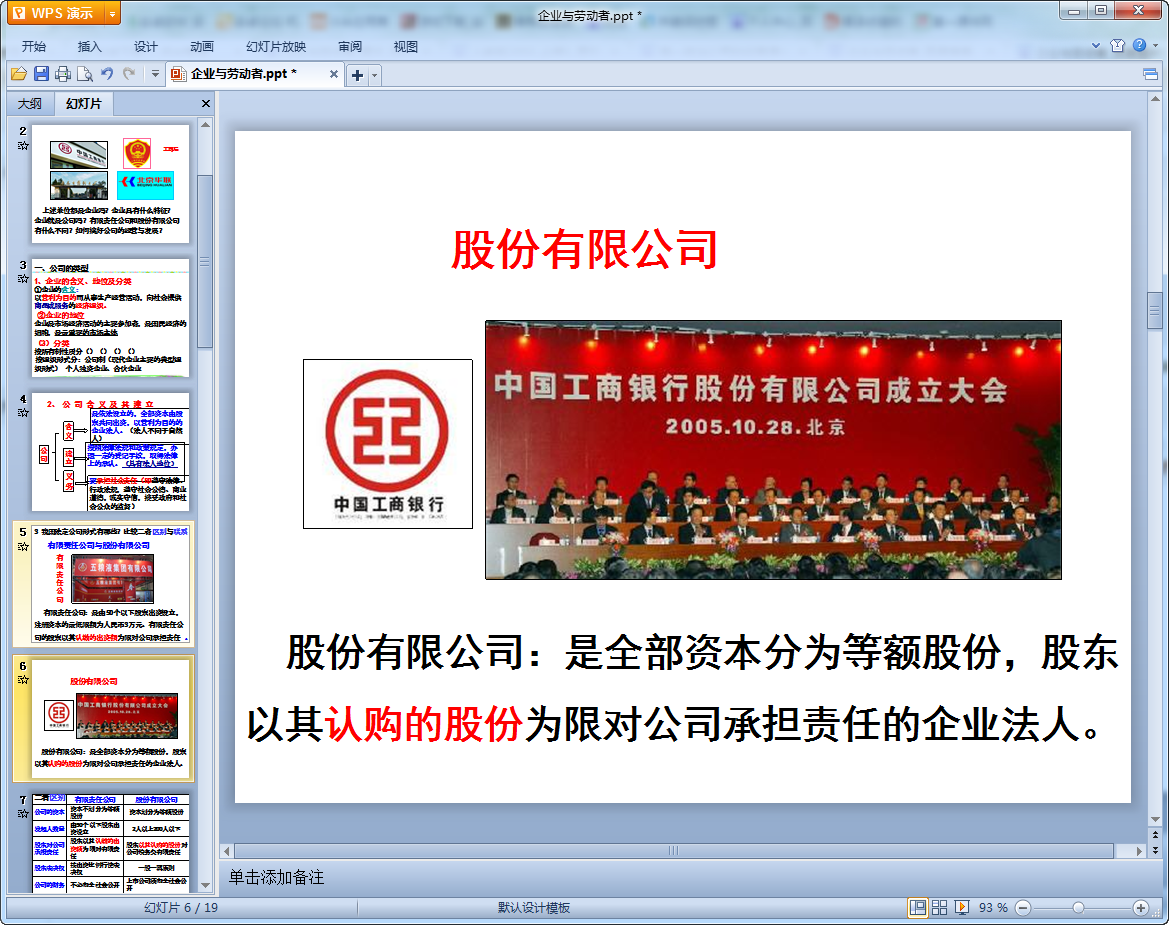Open the 开始 menu
This screenshot has width=1169, height=925.
34,46
